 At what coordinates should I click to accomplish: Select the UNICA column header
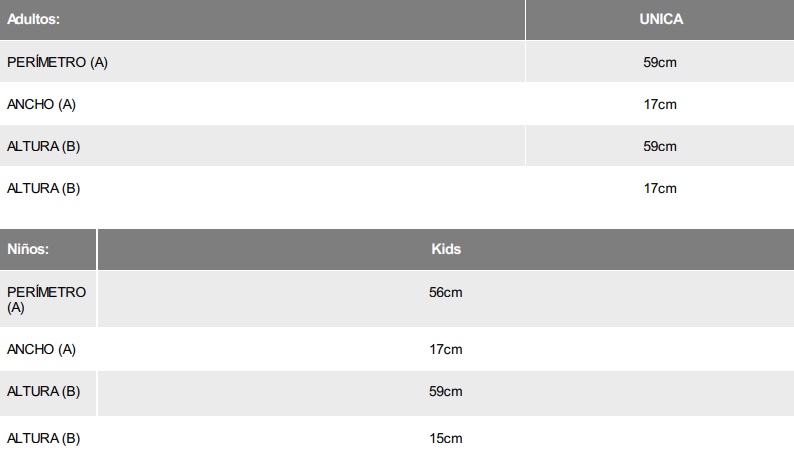[660, 19]
